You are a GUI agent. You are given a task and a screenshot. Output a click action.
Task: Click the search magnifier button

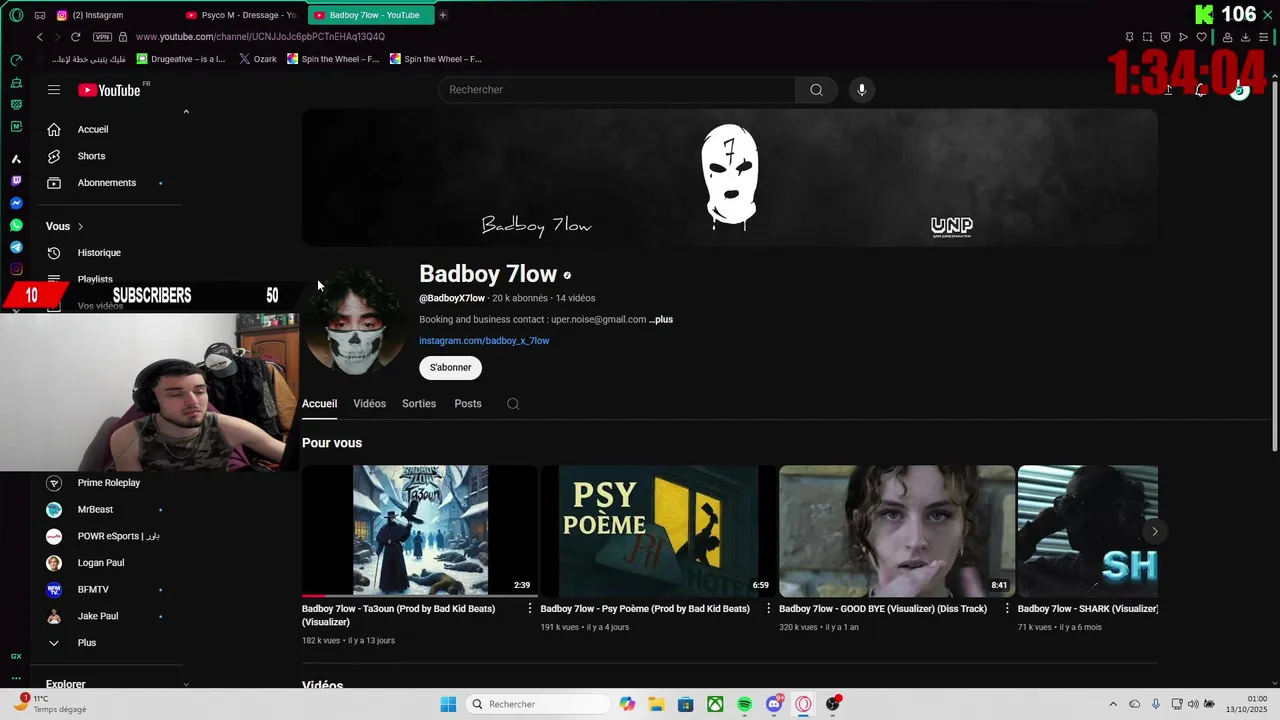click(x=816, y=90)
